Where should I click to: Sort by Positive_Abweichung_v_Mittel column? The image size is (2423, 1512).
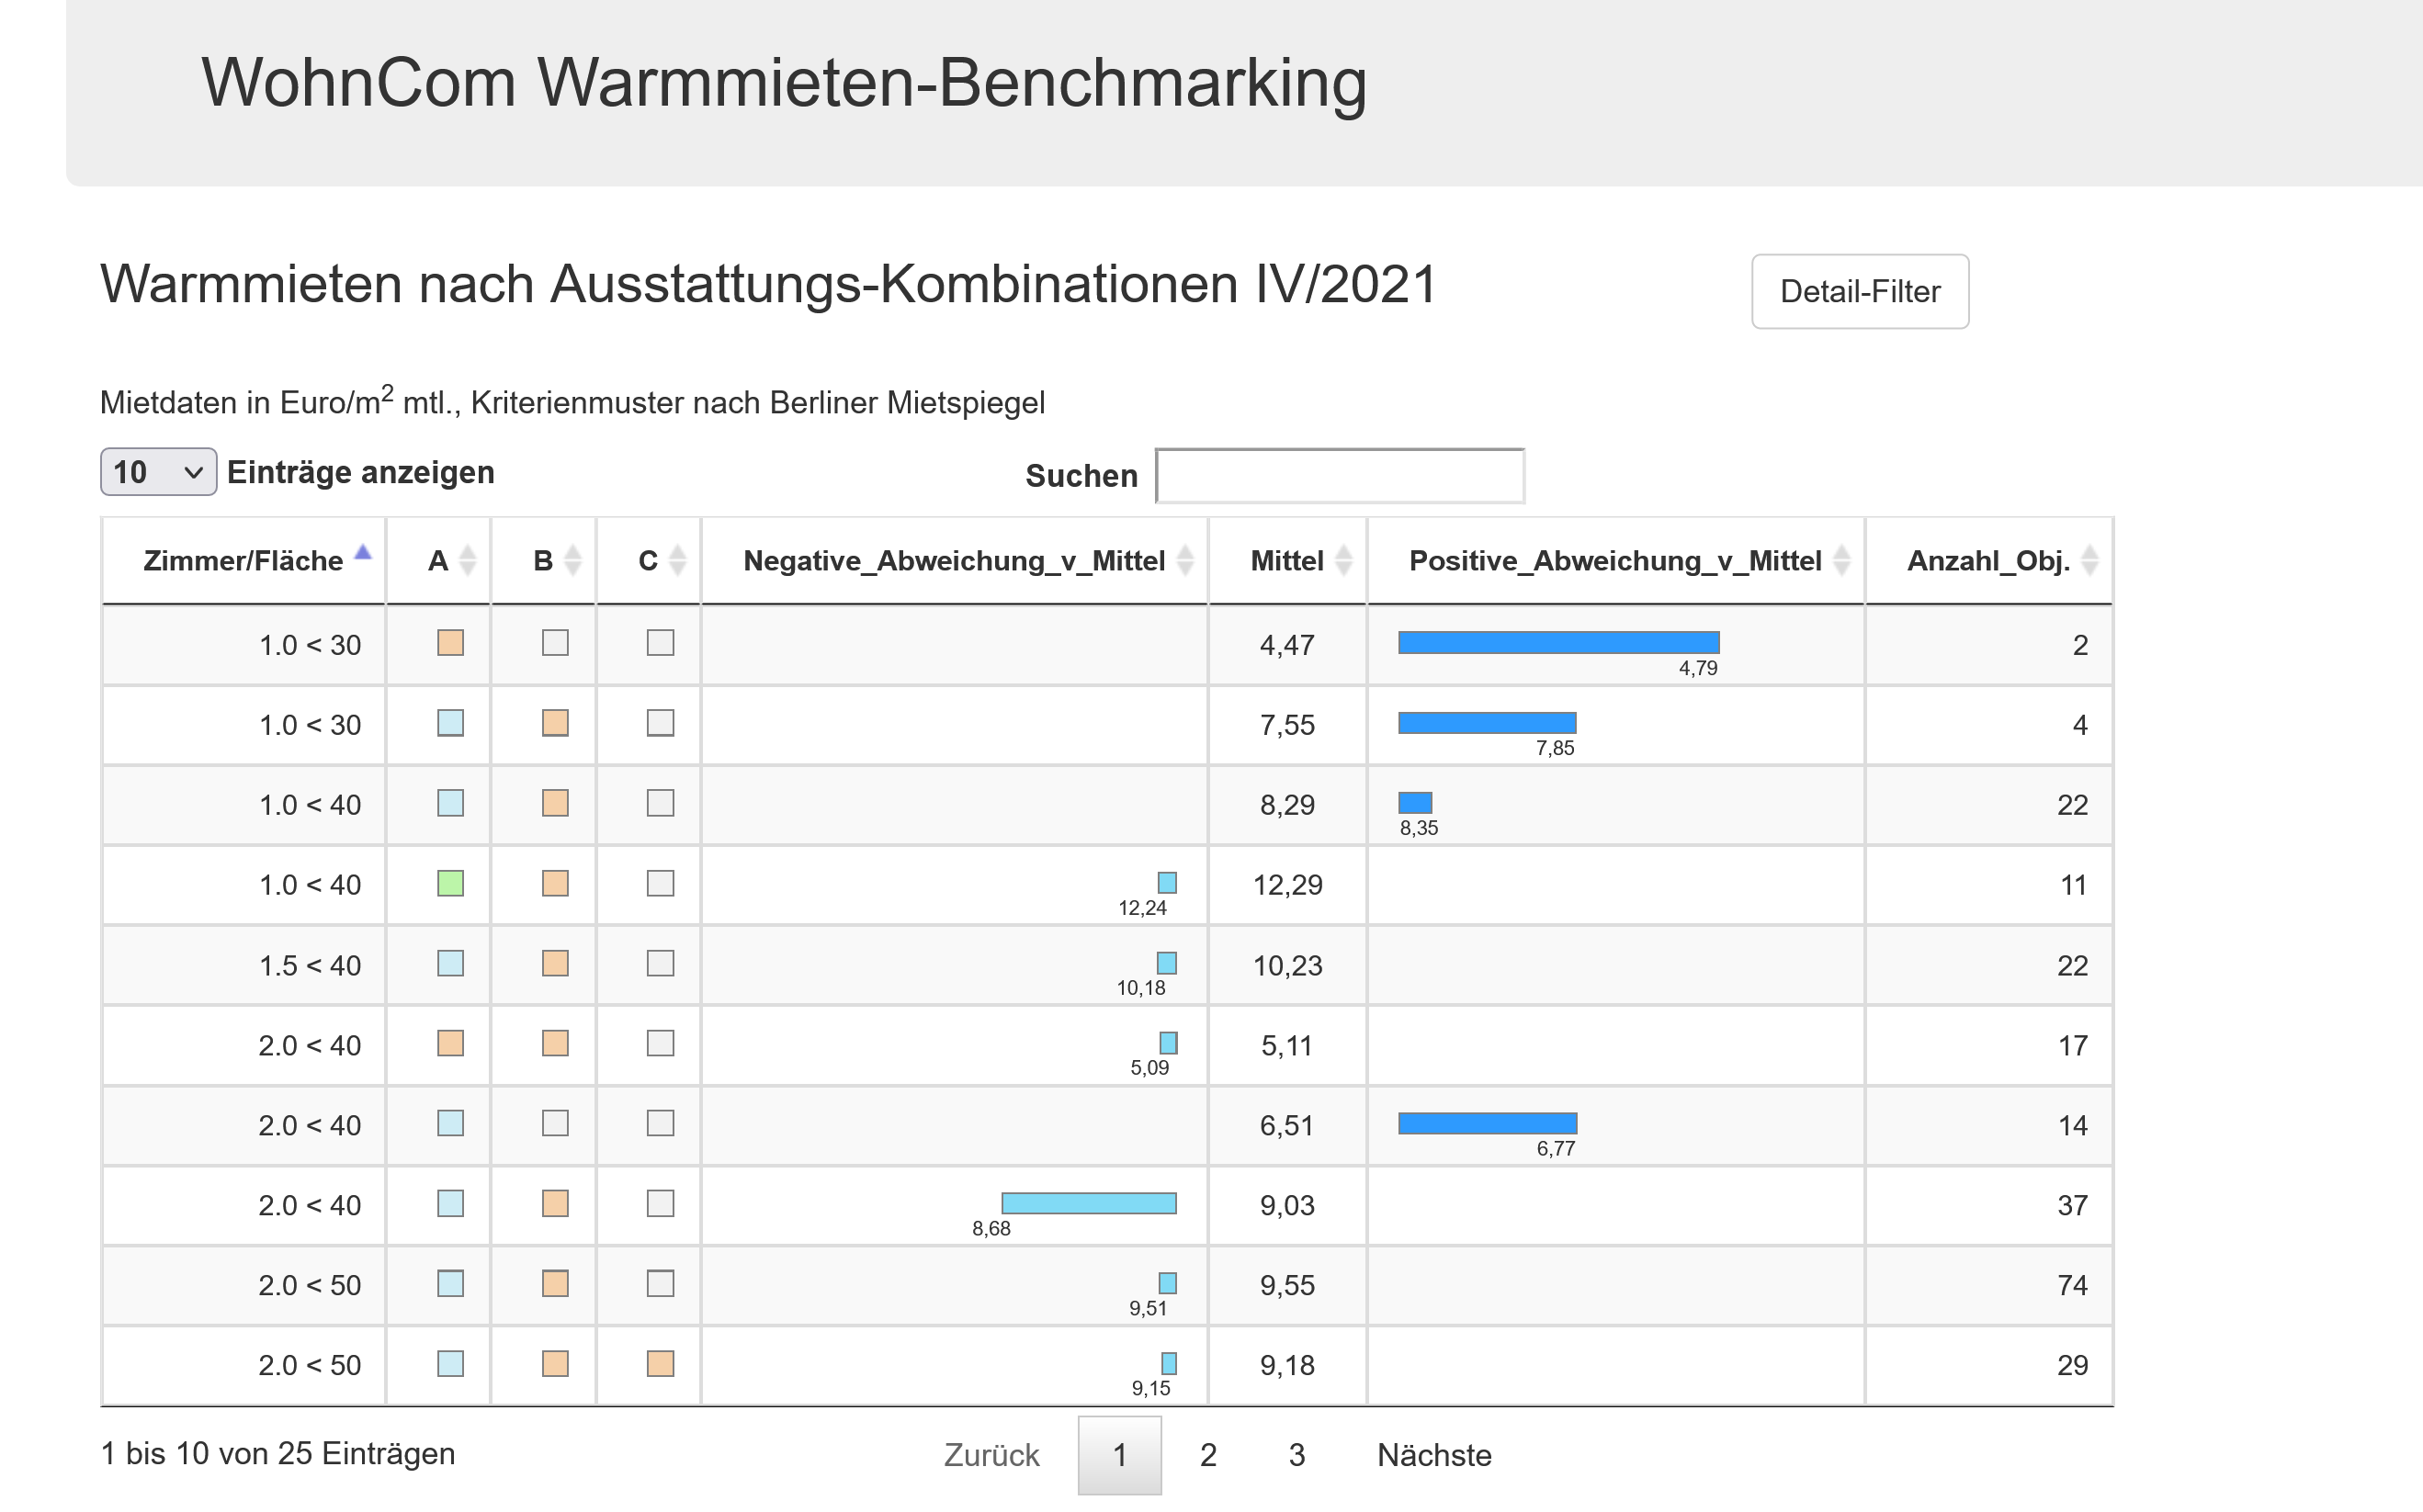[x=1616, y=560]
